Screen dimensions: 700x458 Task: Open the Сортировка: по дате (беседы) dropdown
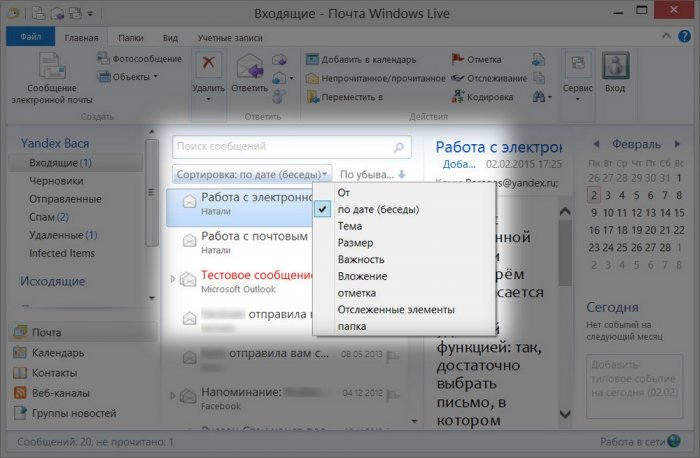(x=252, y=175)
